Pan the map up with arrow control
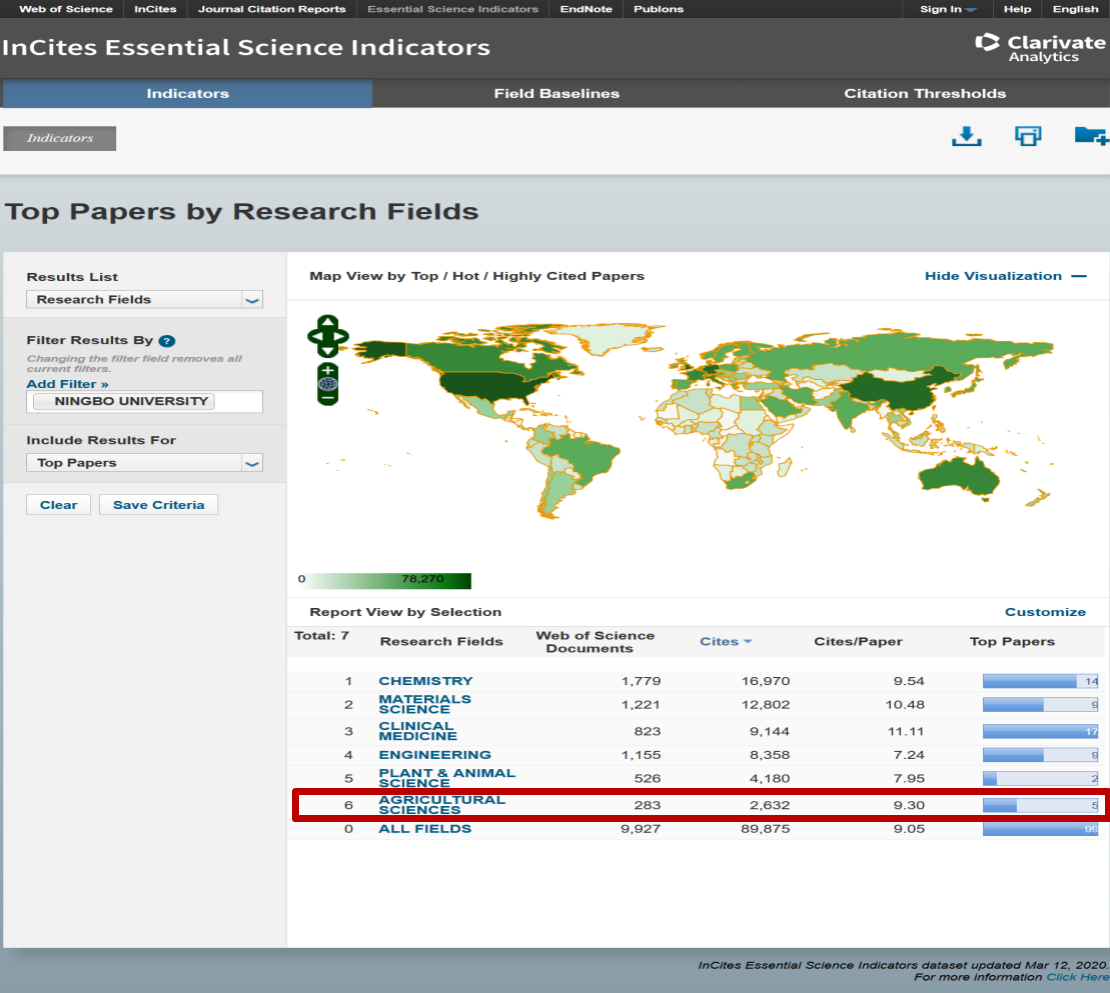Viewport: 1110px width, 993px height. point(328,323)
